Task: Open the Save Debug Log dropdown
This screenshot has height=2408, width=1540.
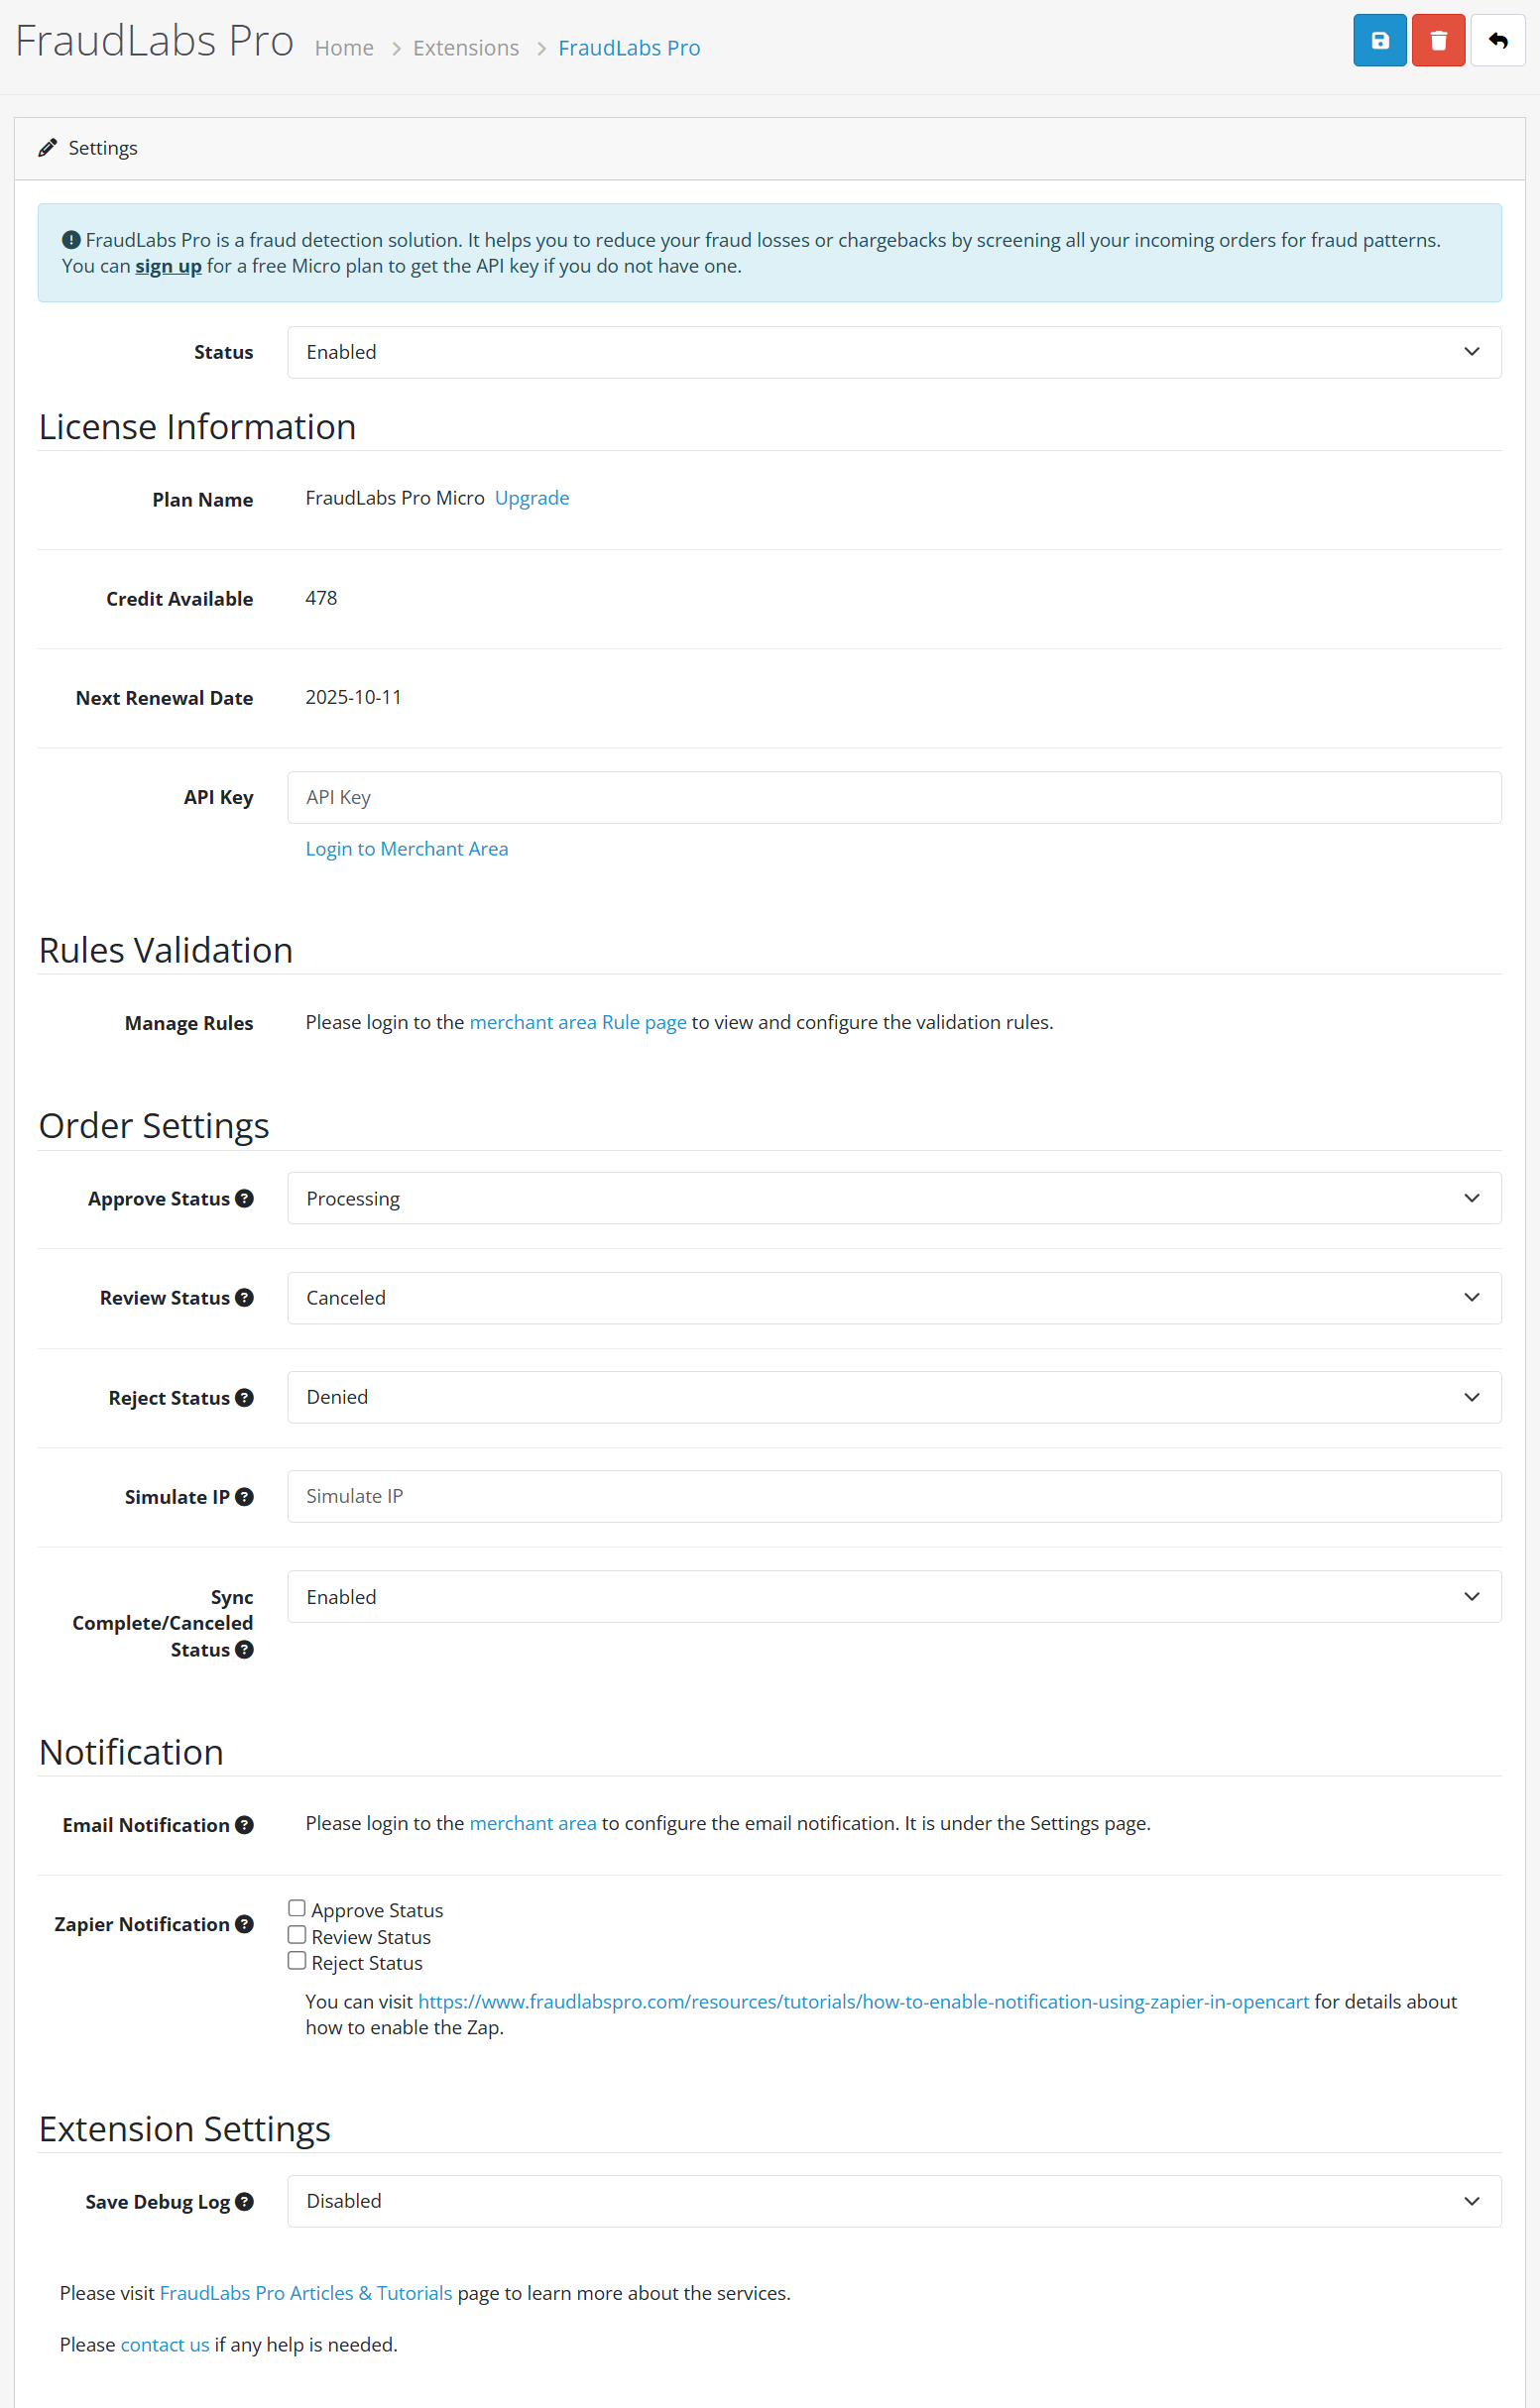Action: (x=893, y=2201)
